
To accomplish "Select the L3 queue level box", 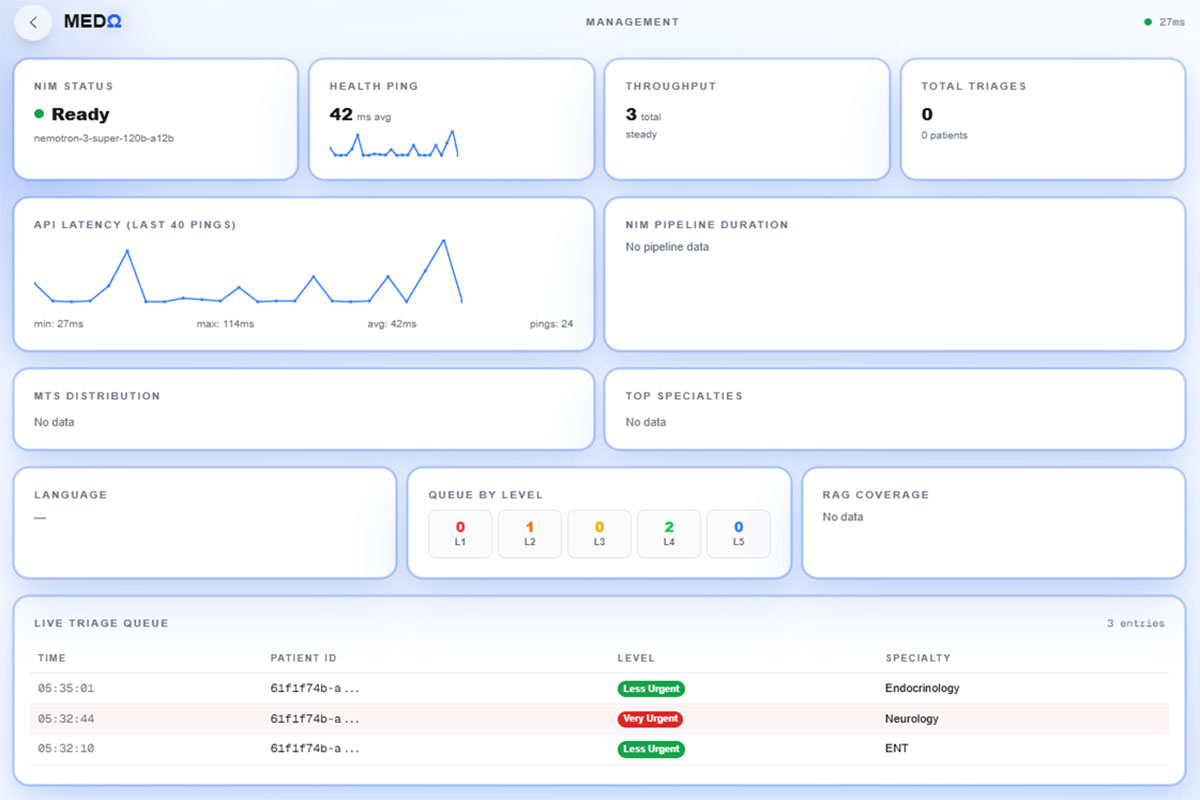I will (599, 534).
